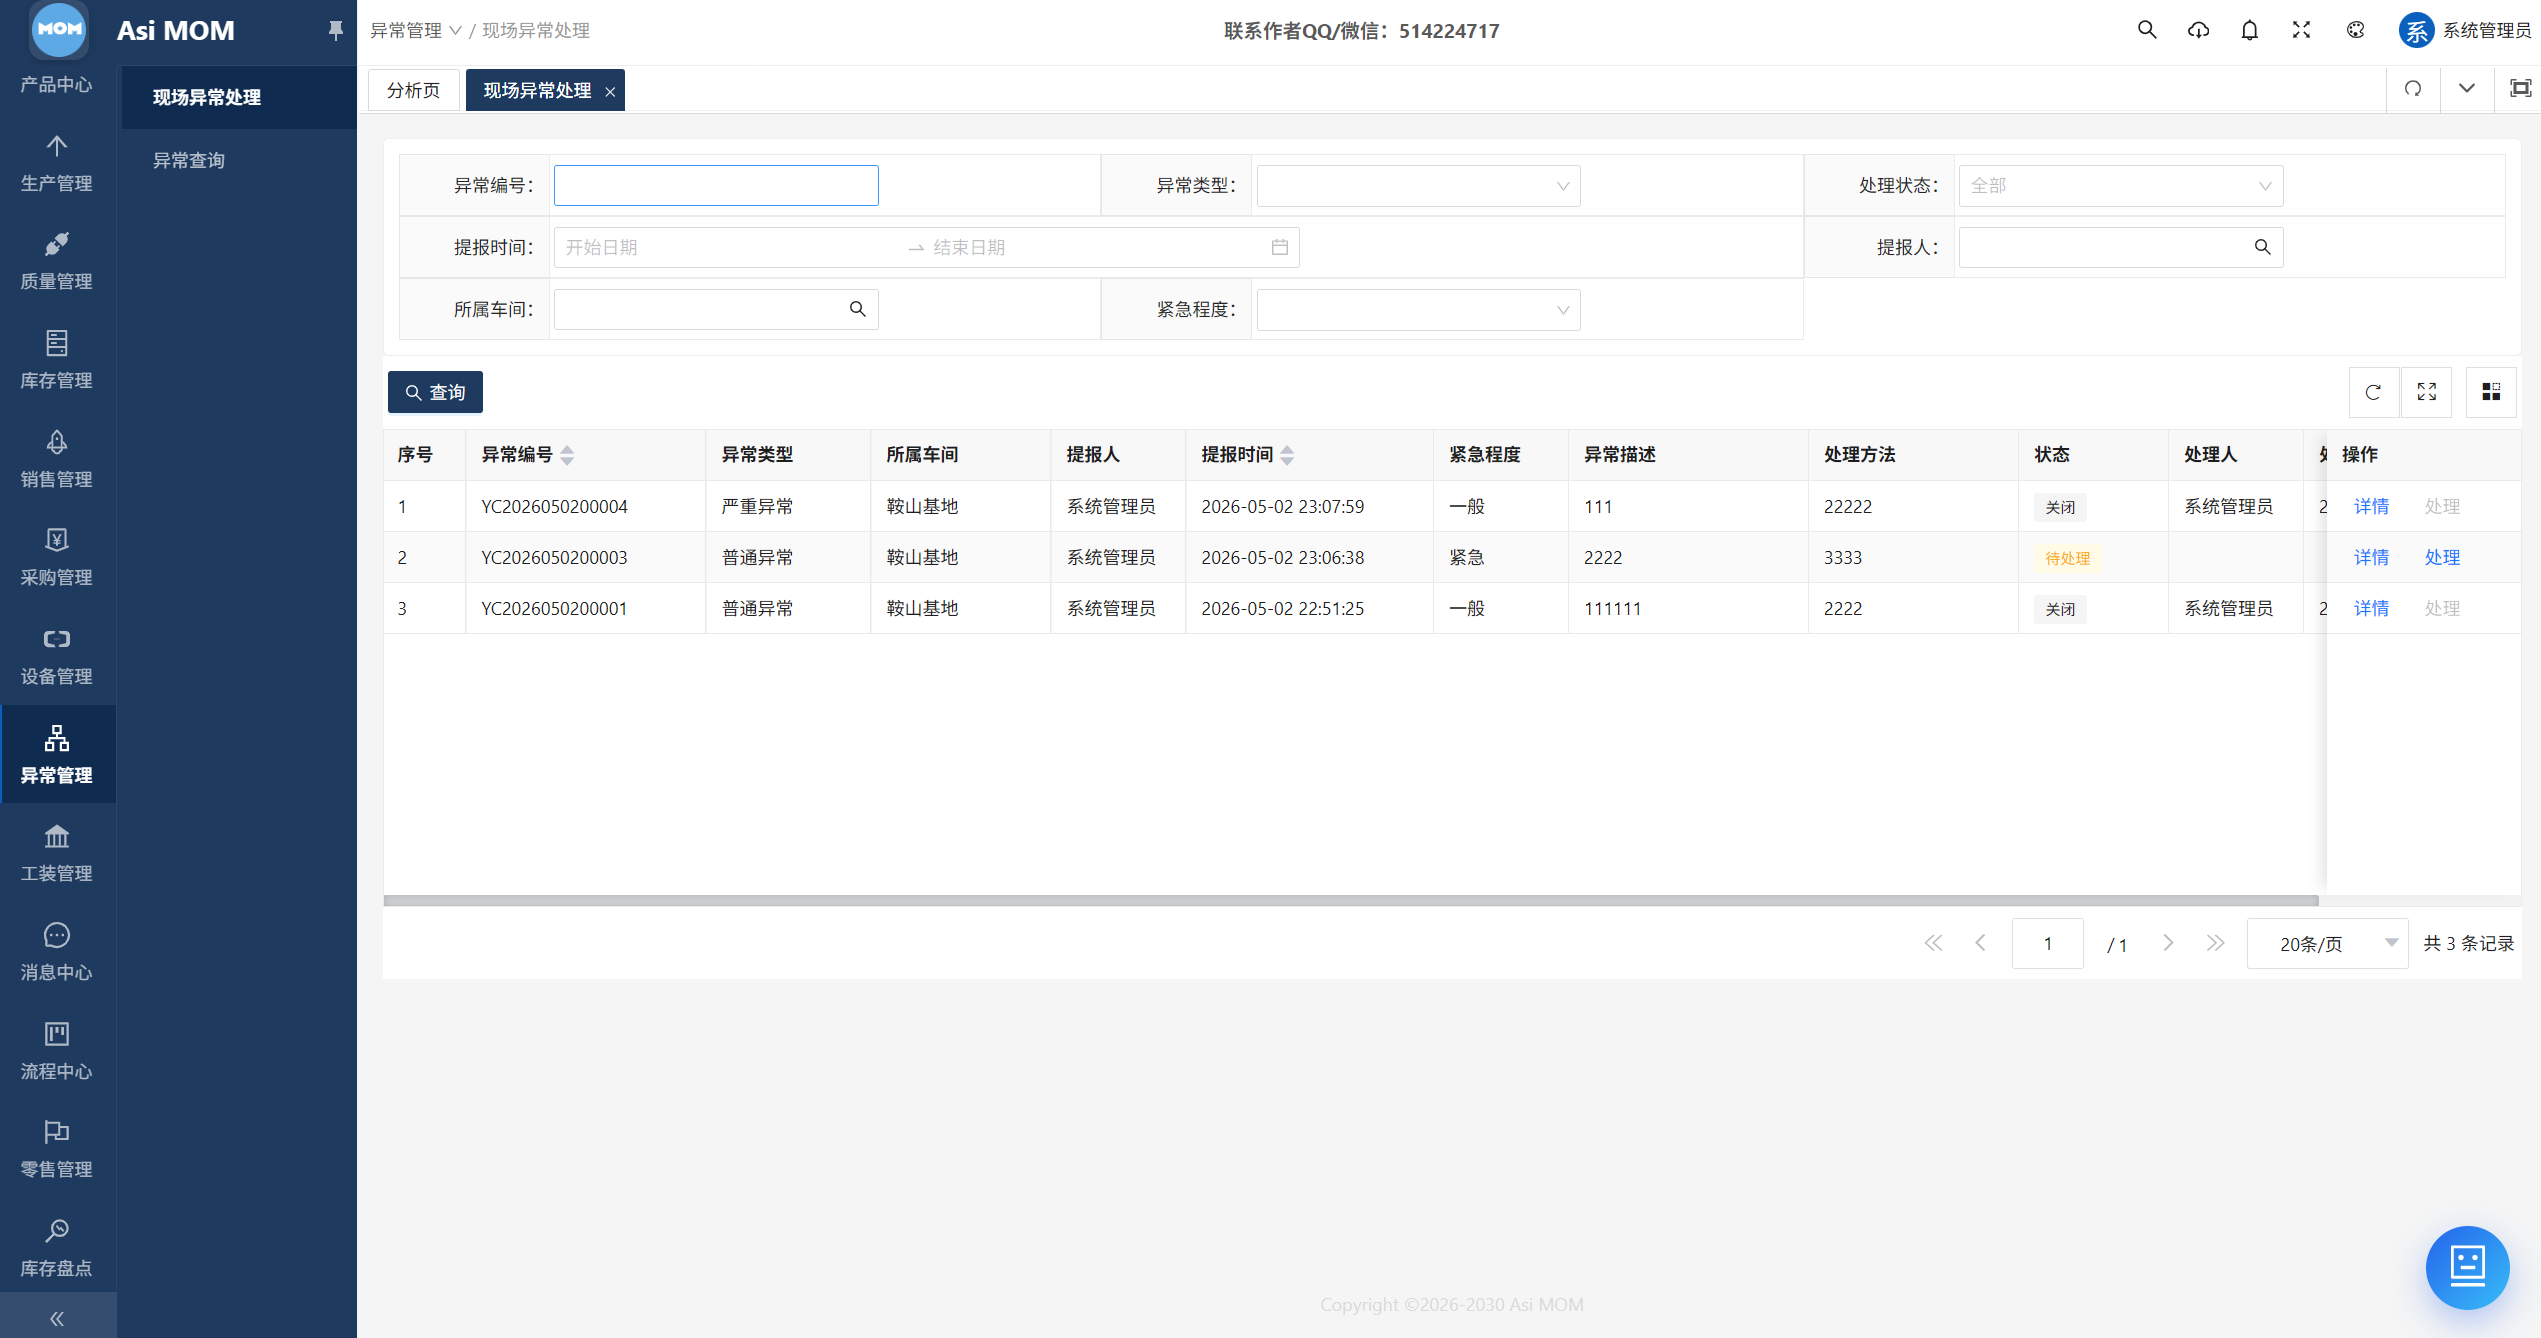Open 消息中心 module
The image size is (2541, 1338).
click(57, 951)
